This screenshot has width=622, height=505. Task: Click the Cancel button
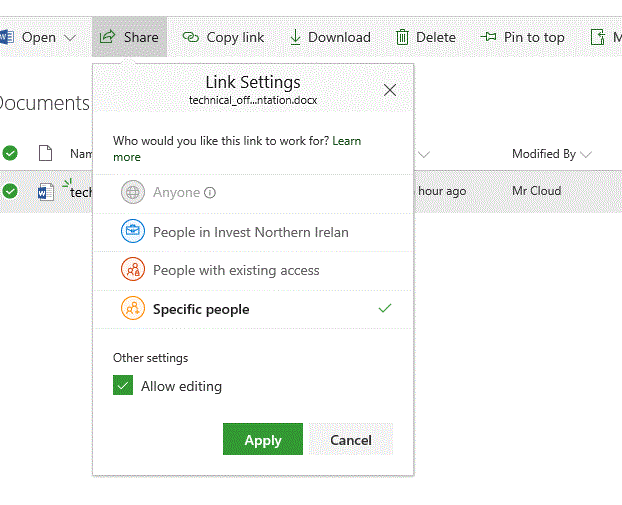click(351, 440)
